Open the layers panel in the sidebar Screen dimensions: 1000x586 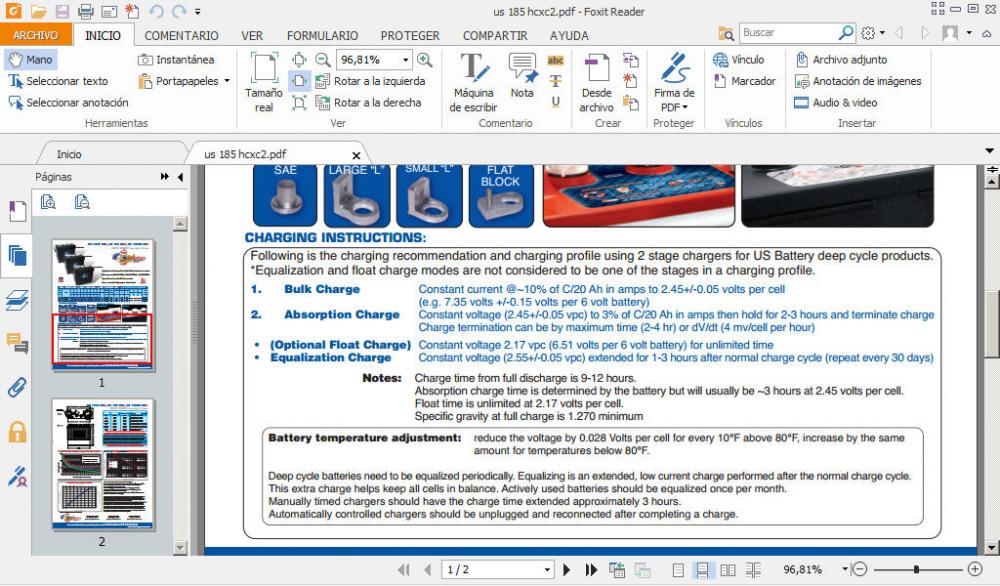pyautogui.click(x=17, y=299)
